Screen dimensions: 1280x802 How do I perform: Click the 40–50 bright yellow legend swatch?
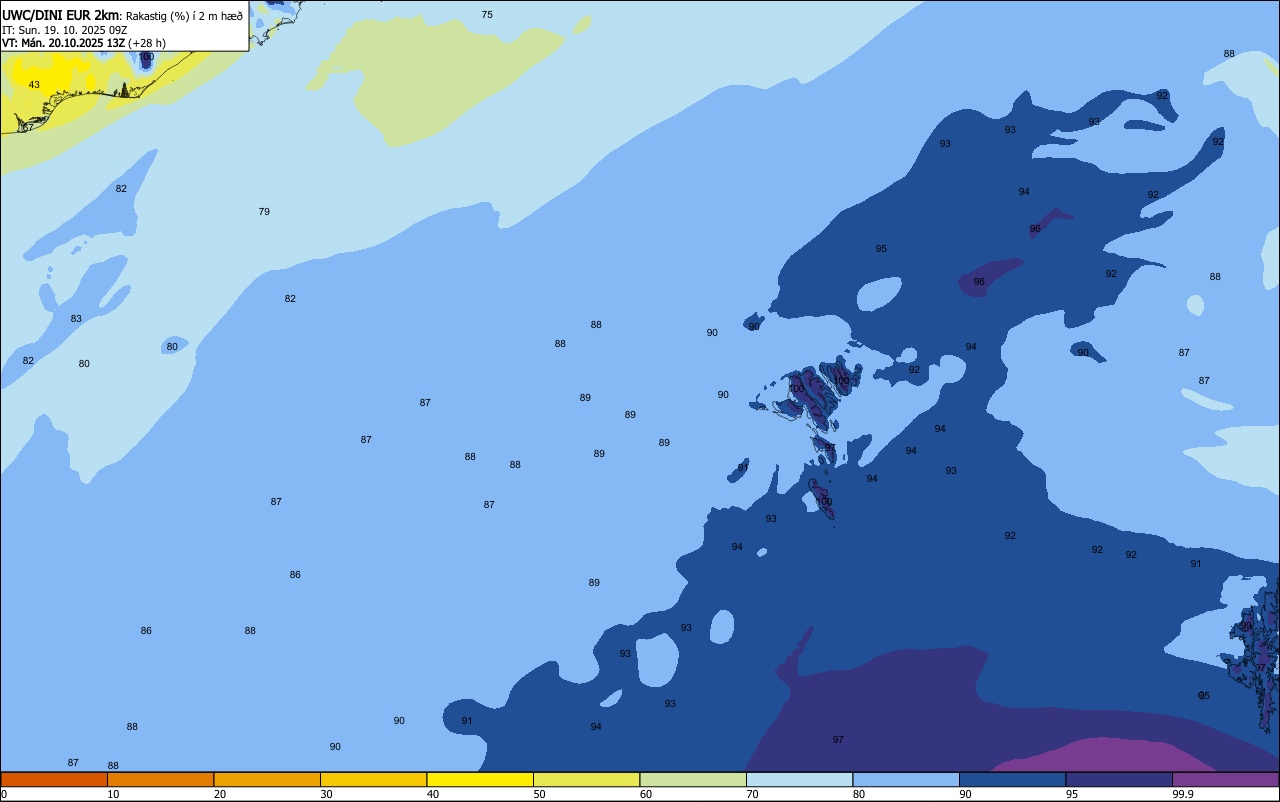click(x=480, y=779)
